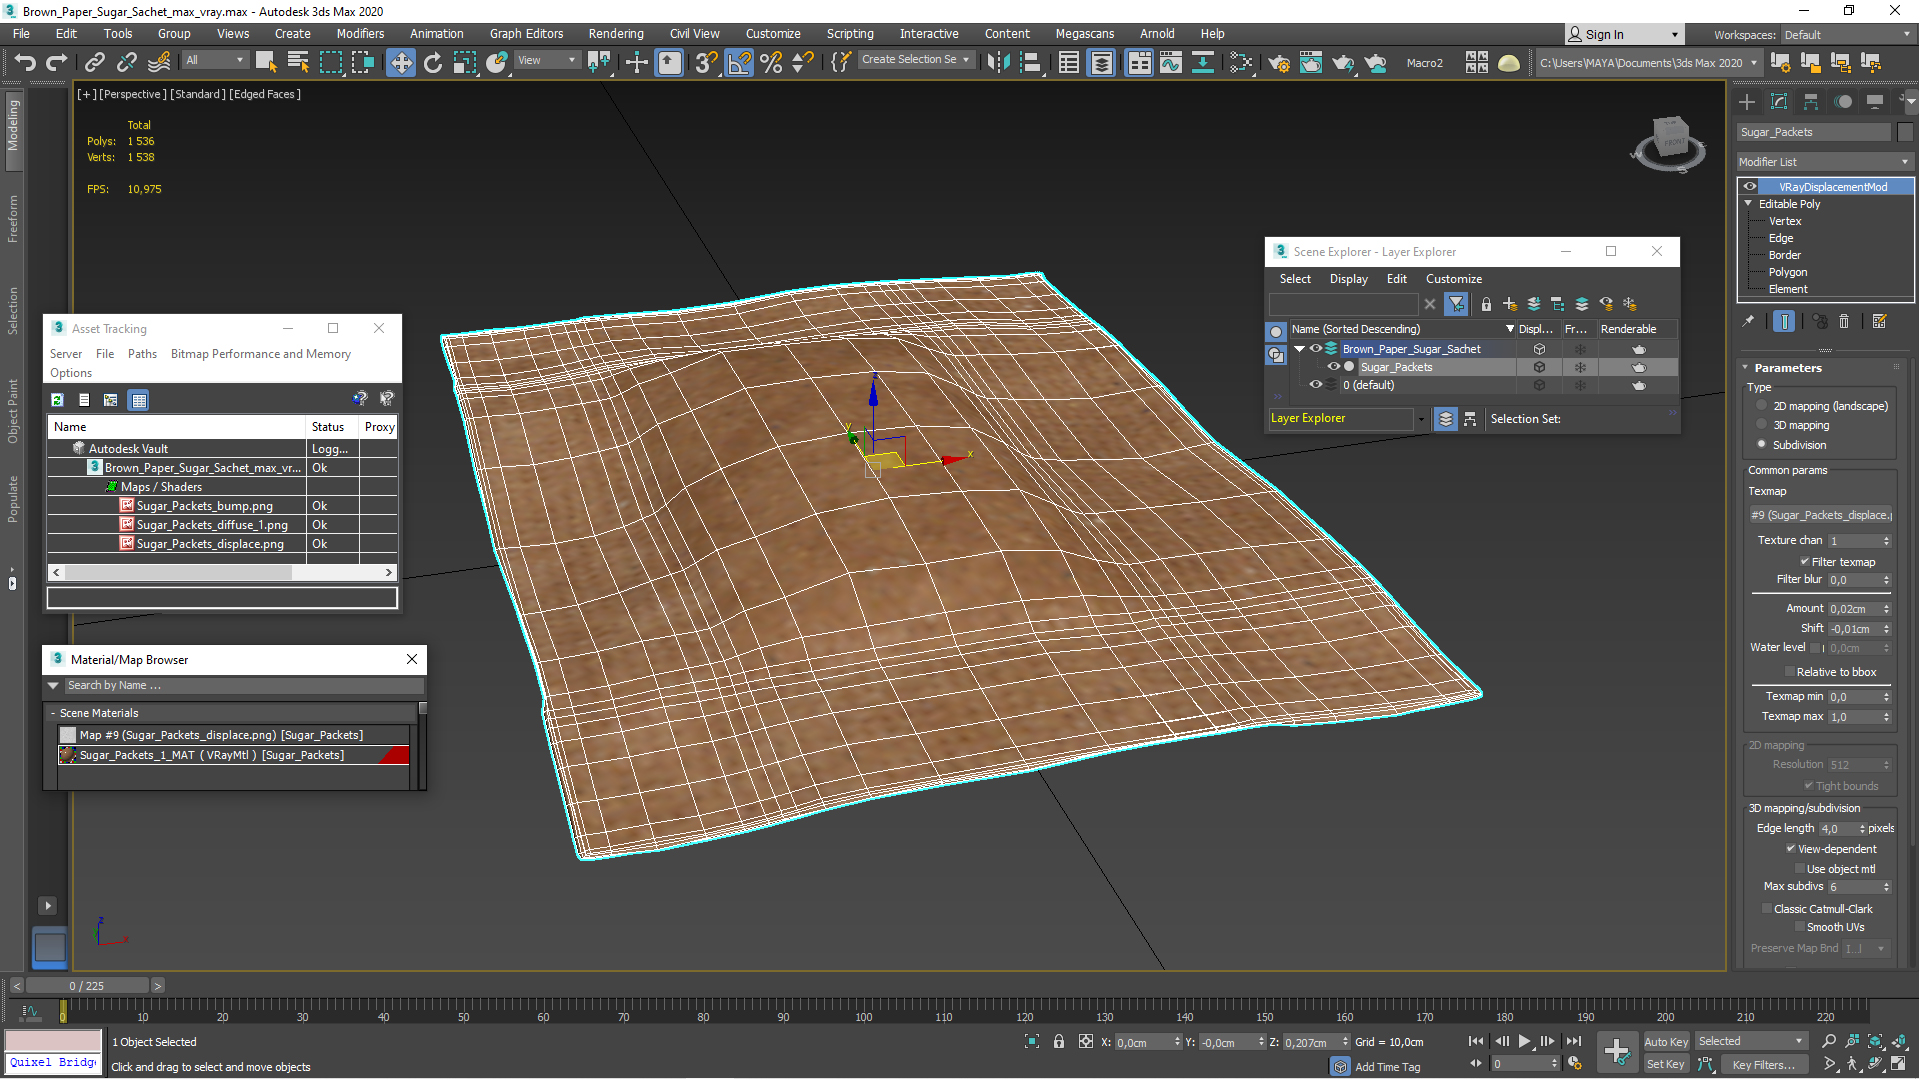This screenshot has width=1920, height=1080.
Task: Click the Redo arrow in main toolbar
Action: (57, 62)
